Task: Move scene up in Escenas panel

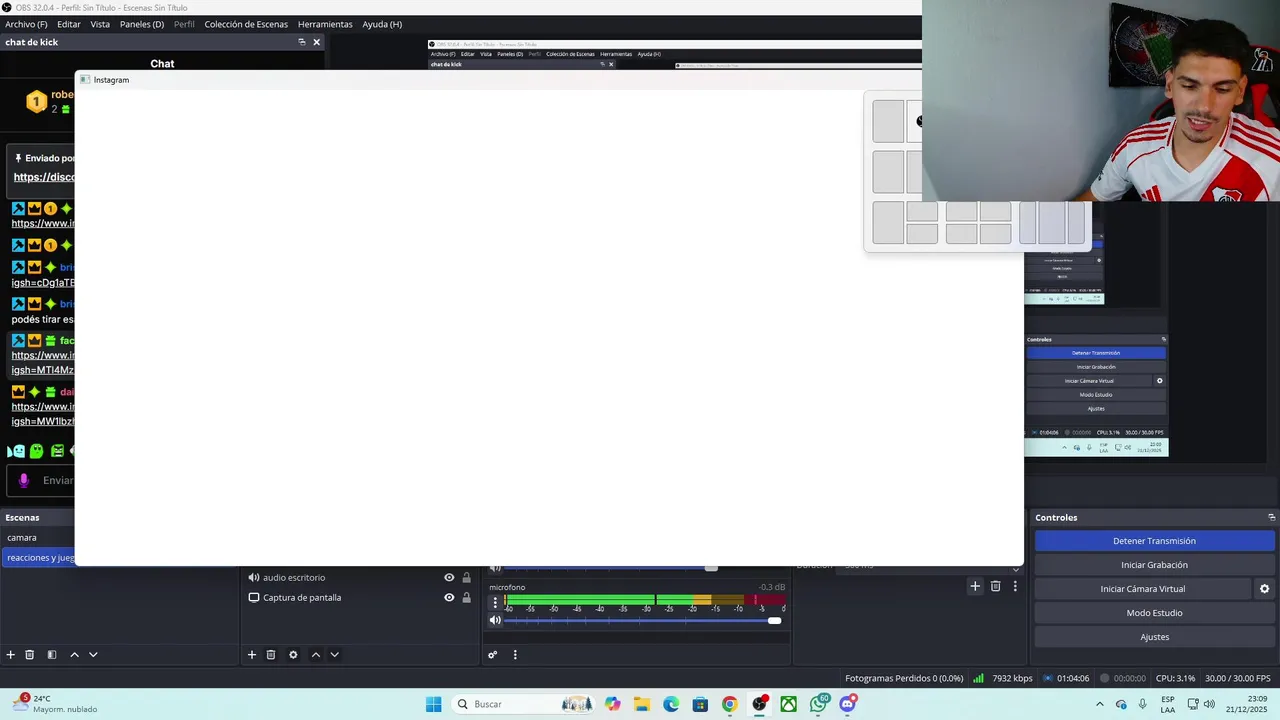Action: pyautogui.click(x=74, y=655)
